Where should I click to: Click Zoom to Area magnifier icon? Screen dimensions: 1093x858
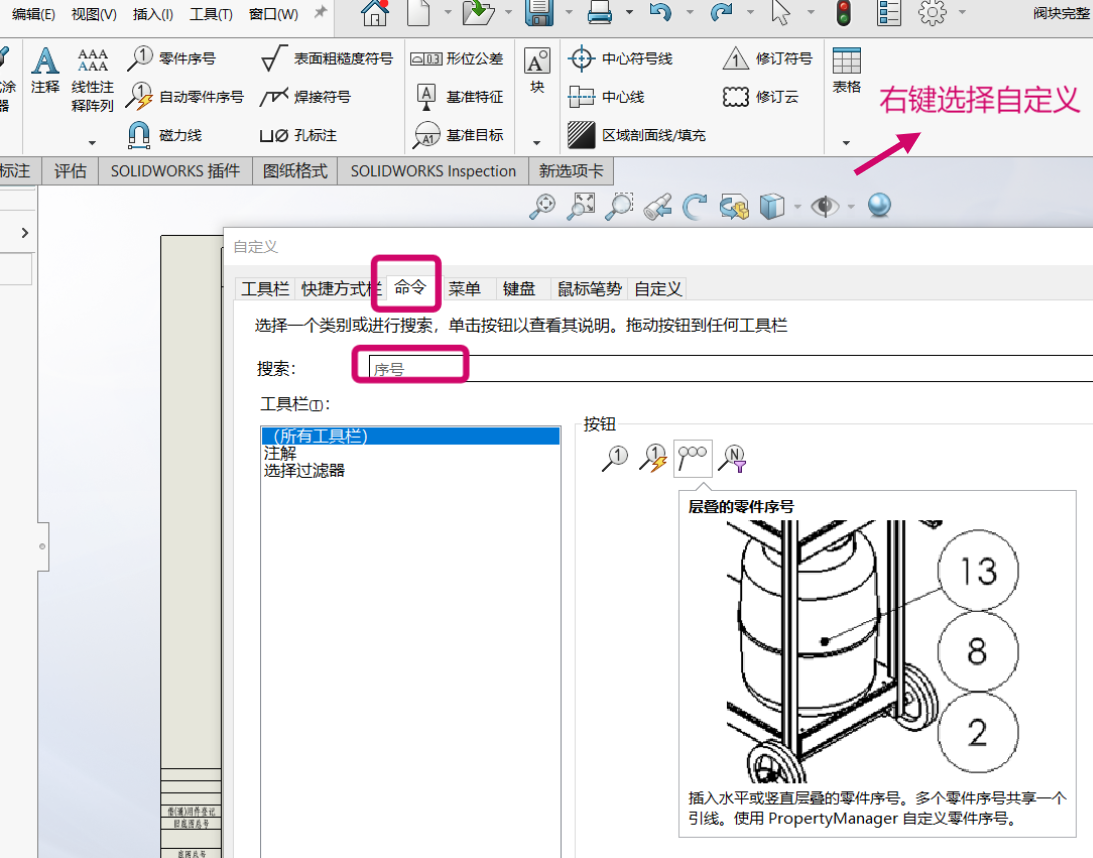619,206
